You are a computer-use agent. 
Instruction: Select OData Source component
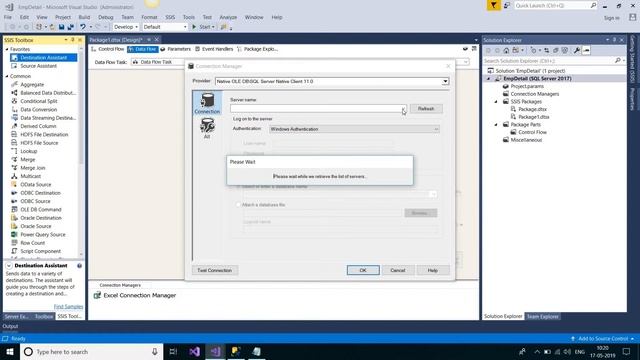tap(36, 184)
